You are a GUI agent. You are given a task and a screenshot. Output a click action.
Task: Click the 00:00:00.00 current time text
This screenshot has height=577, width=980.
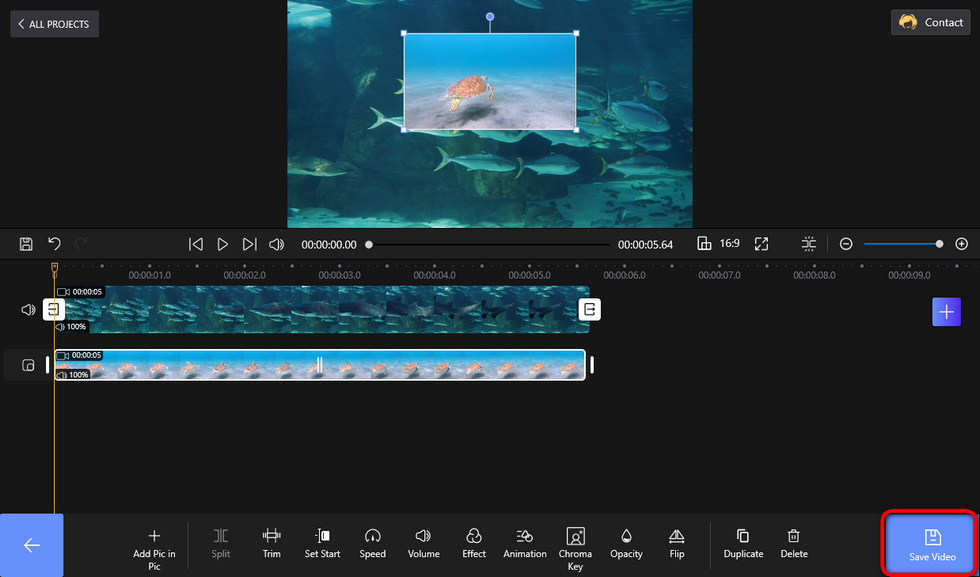pos(329,245)
